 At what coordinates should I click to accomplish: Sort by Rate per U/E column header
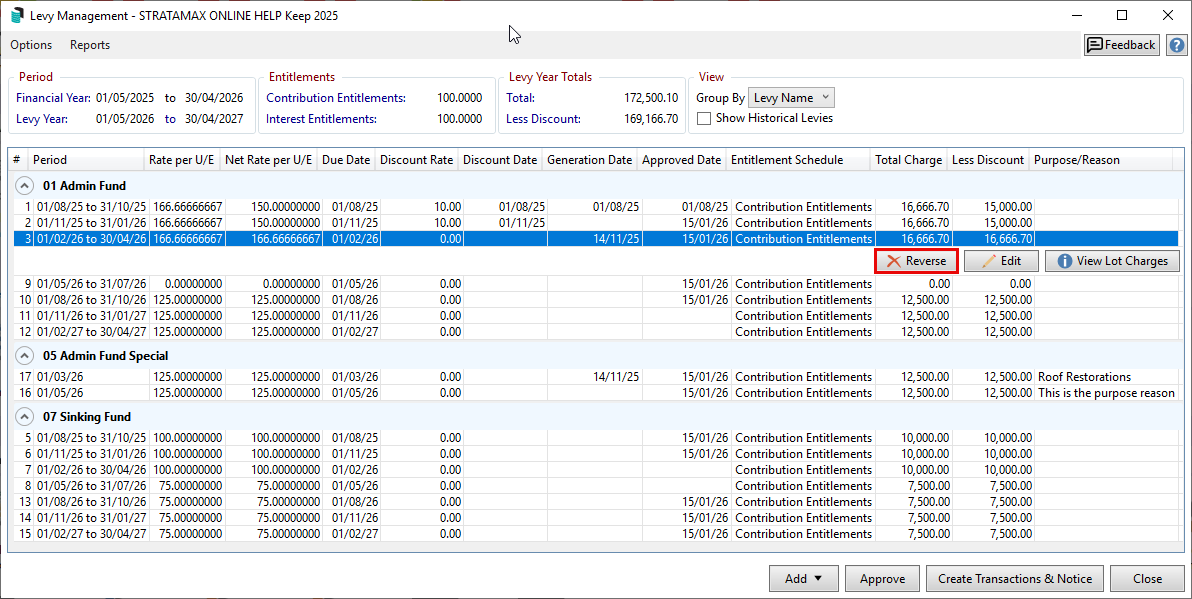click(x=182, y=160)
